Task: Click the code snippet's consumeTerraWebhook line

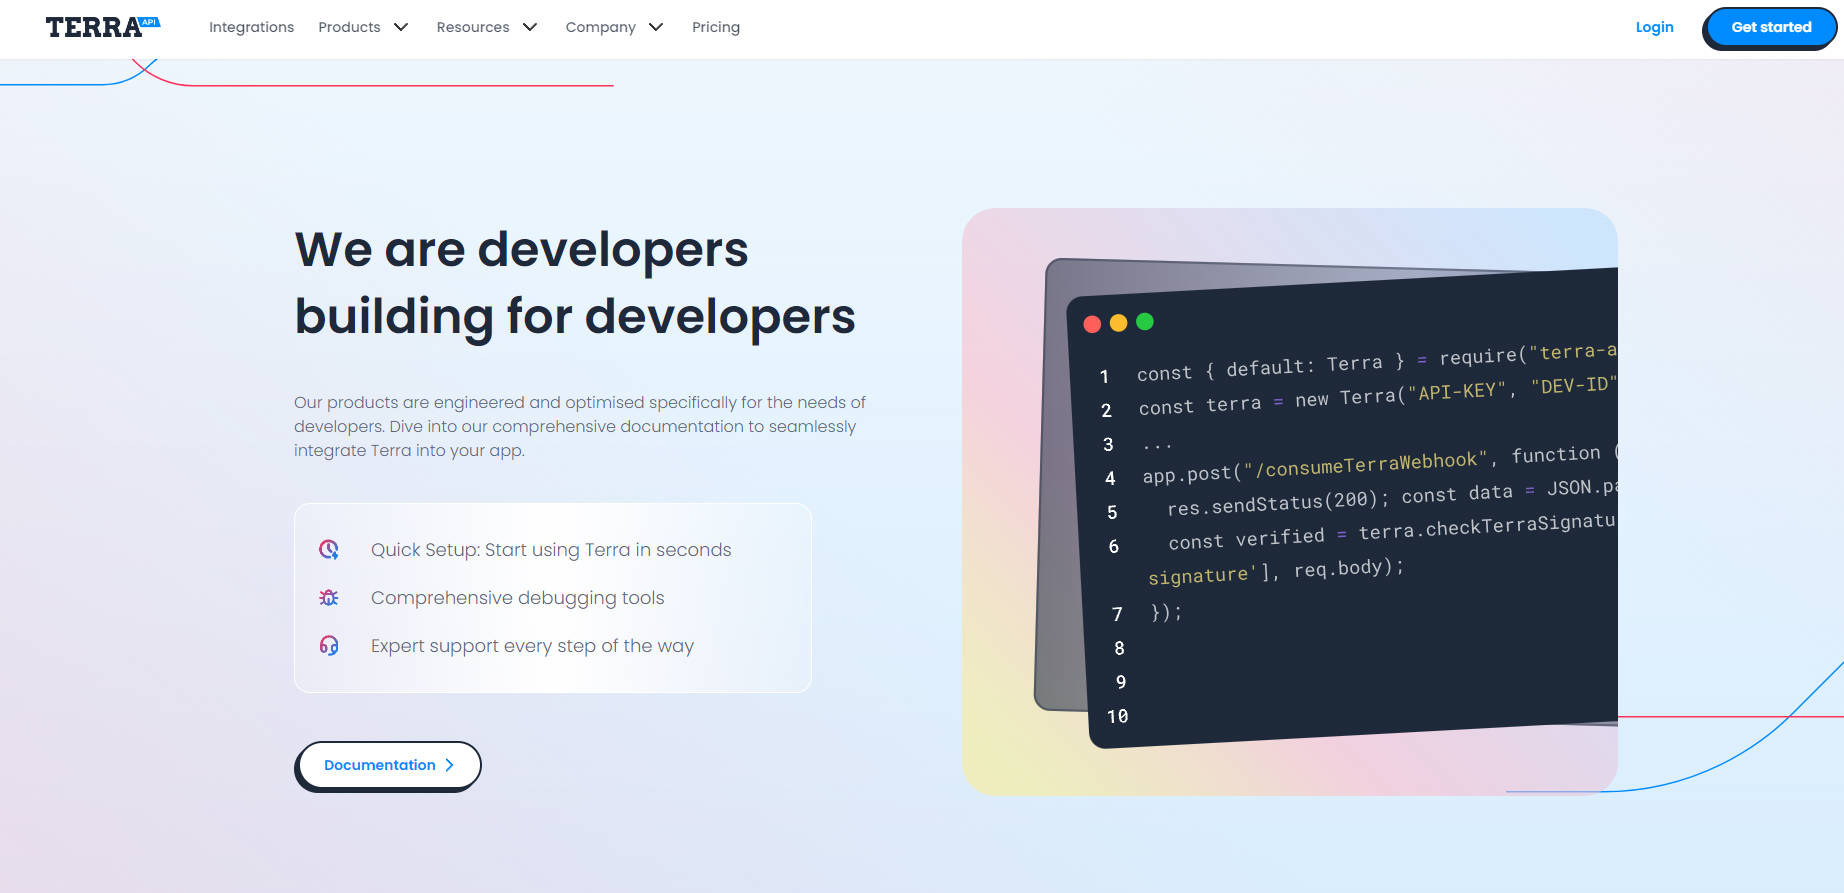Action: 1365,465
